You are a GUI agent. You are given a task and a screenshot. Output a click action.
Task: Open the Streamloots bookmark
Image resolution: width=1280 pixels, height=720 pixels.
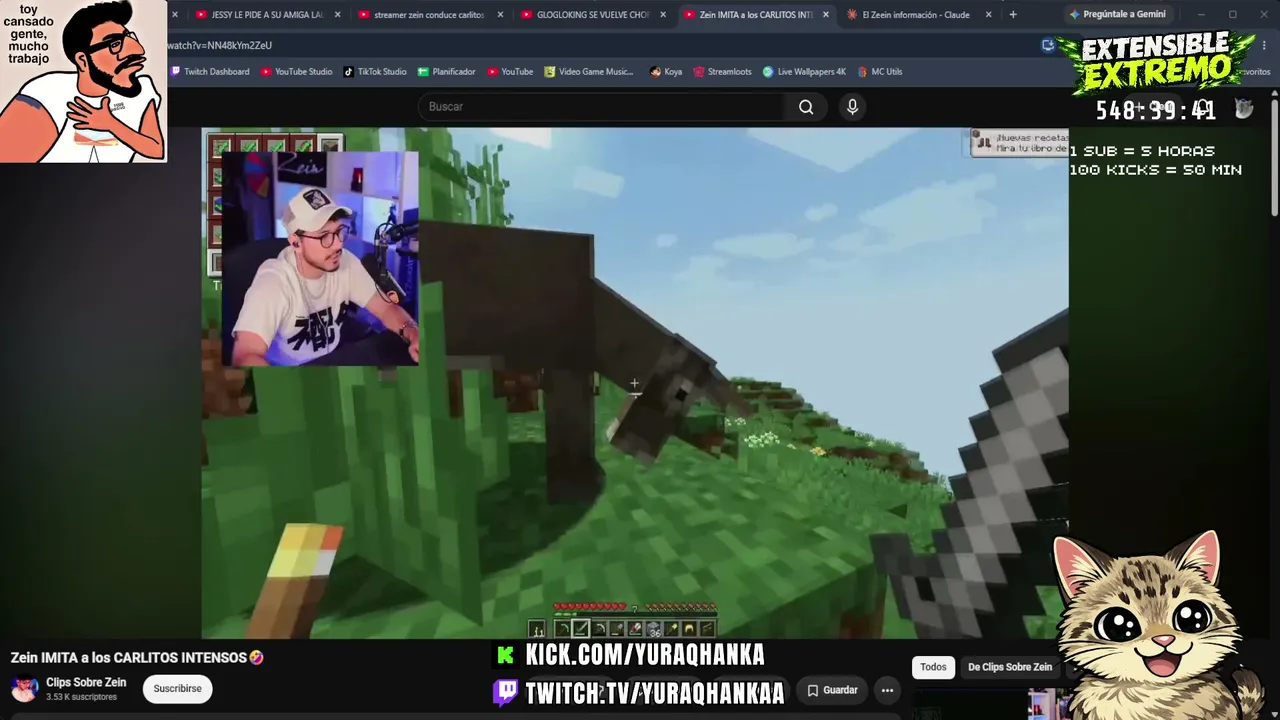coord(722,72)
